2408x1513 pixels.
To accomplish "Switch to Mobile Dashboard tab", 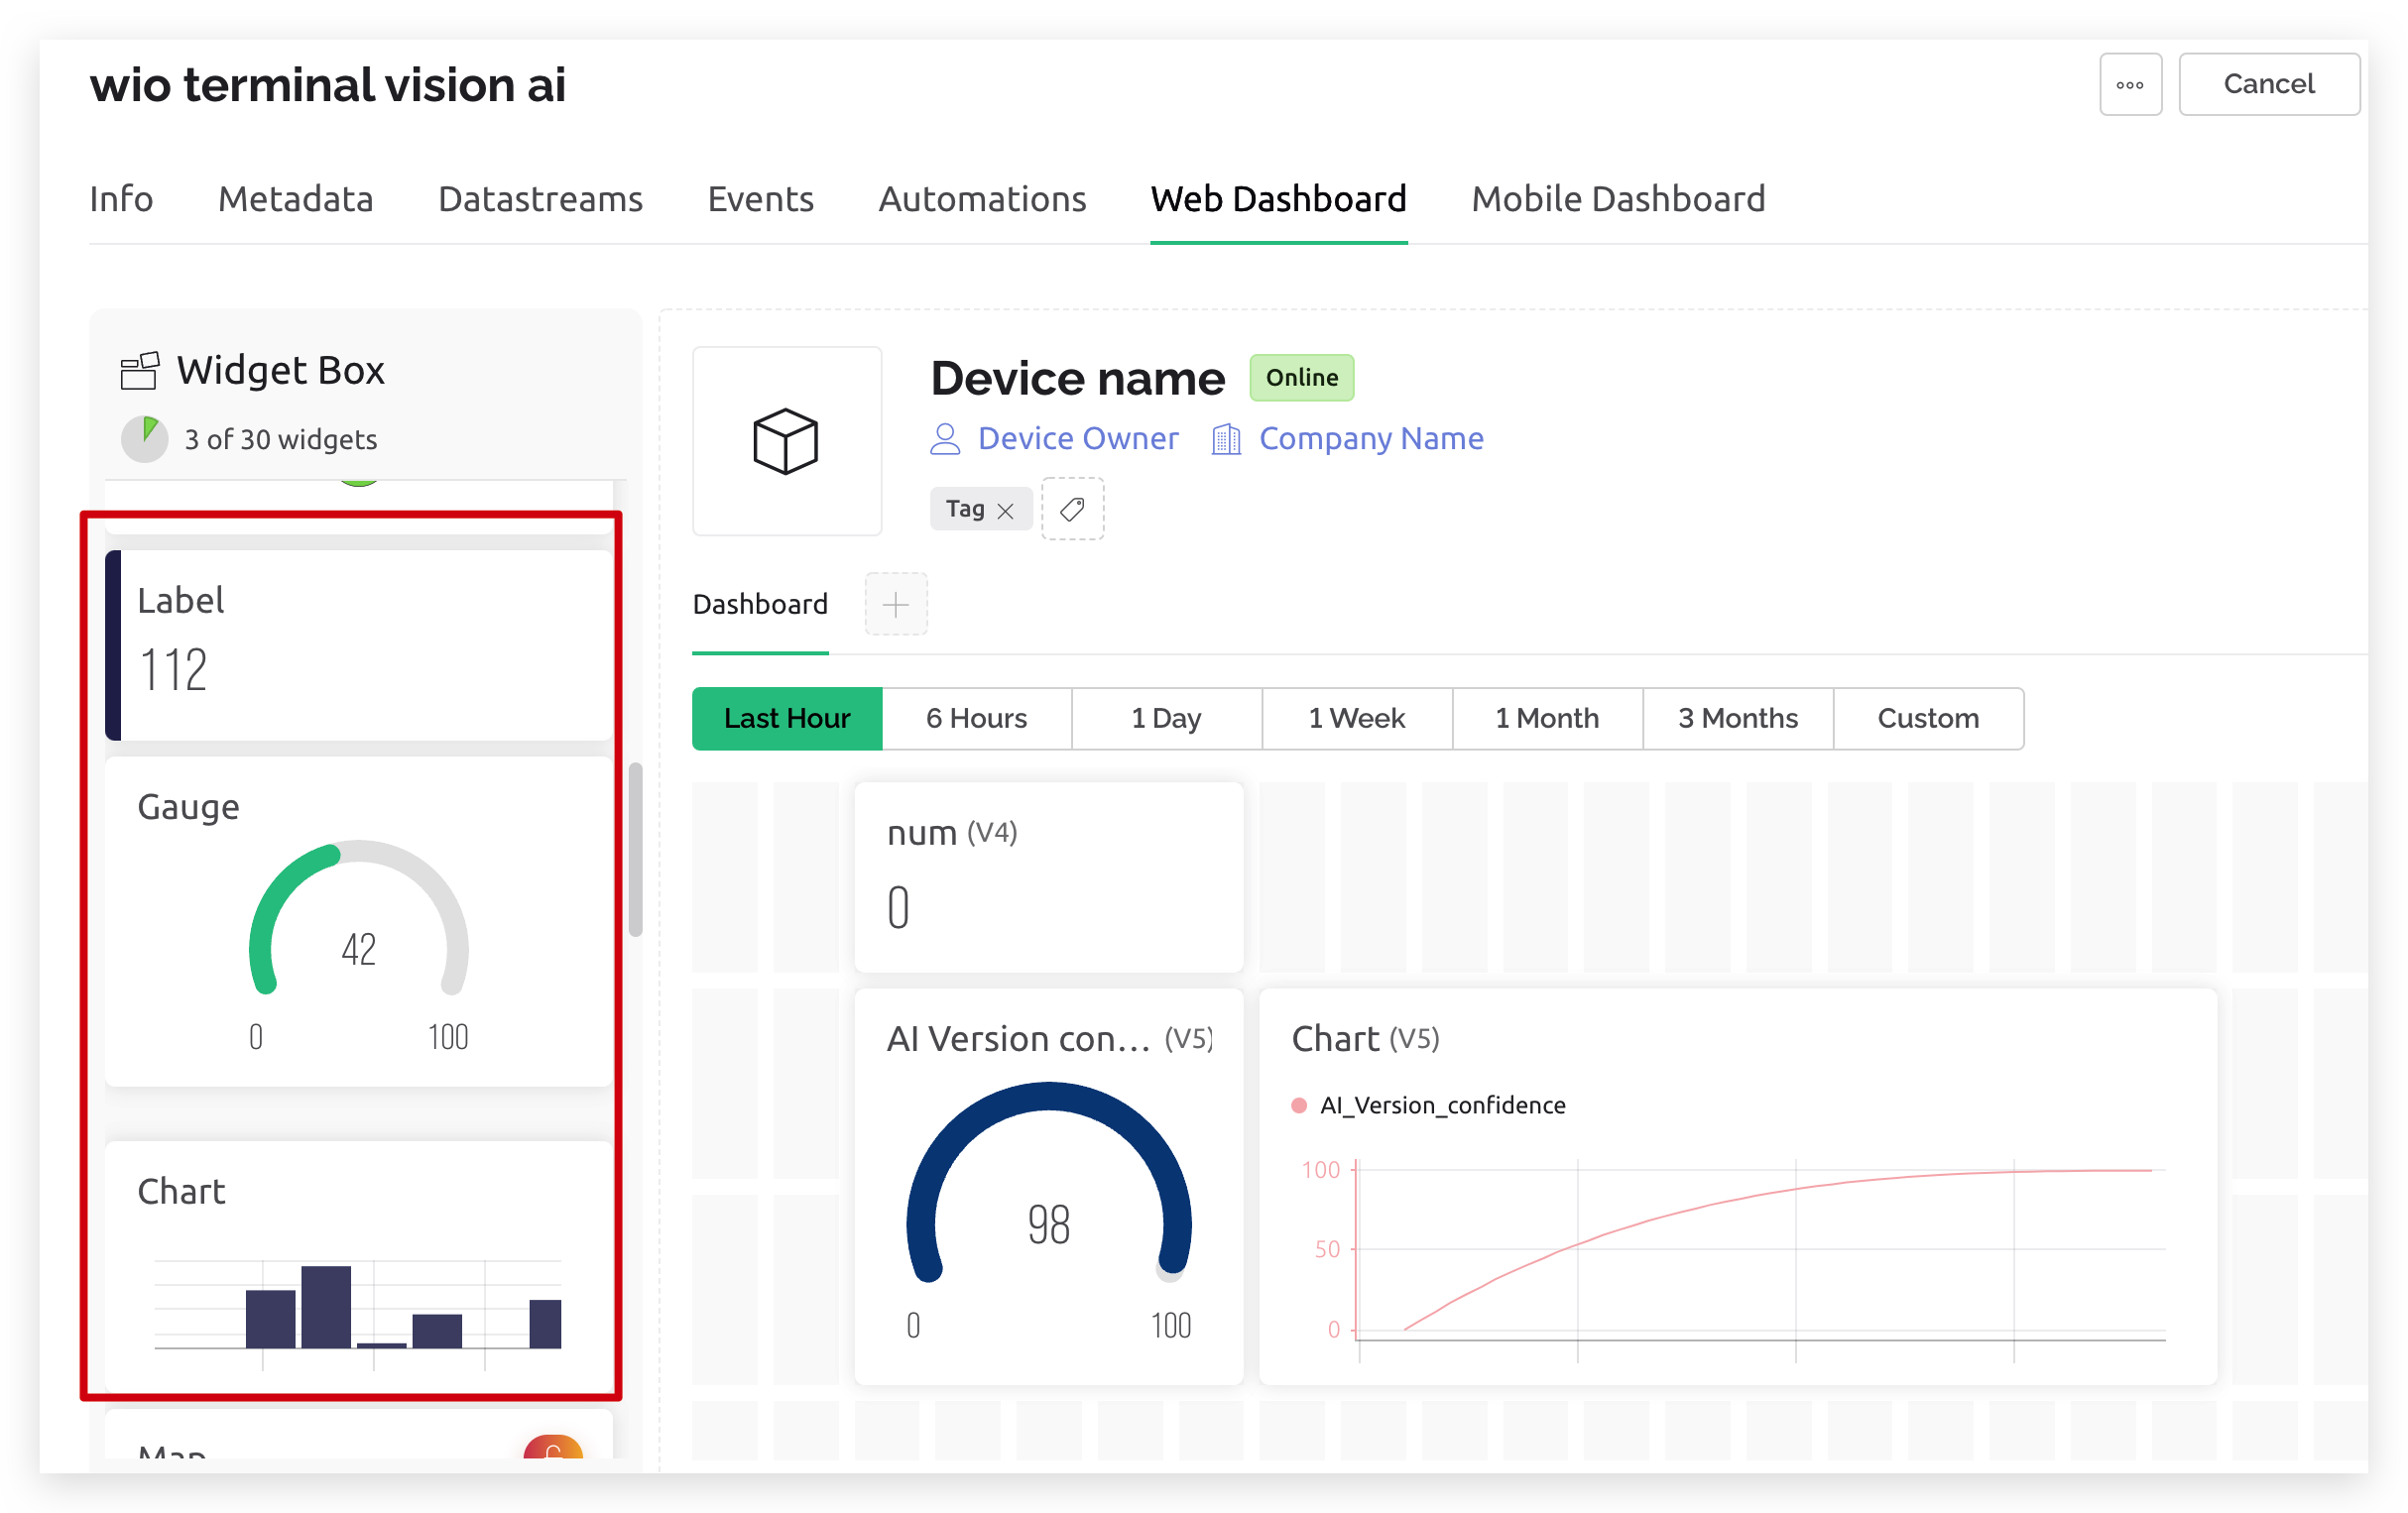I will point(1569,197).
